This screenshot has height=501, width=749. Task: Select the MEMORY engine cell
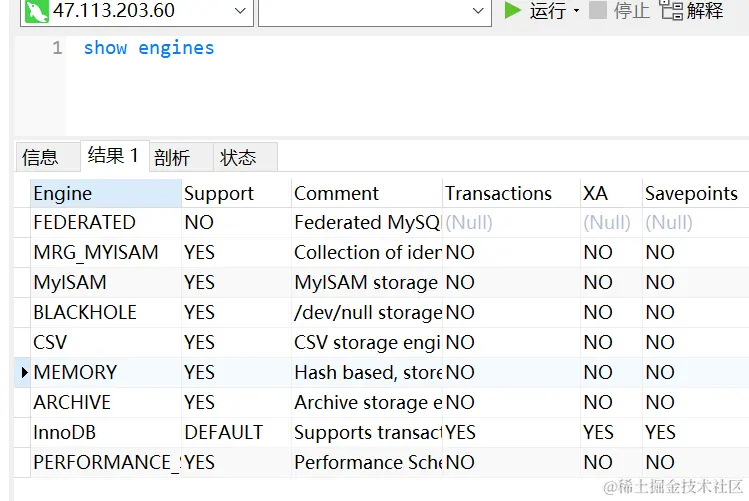point(106,373)
